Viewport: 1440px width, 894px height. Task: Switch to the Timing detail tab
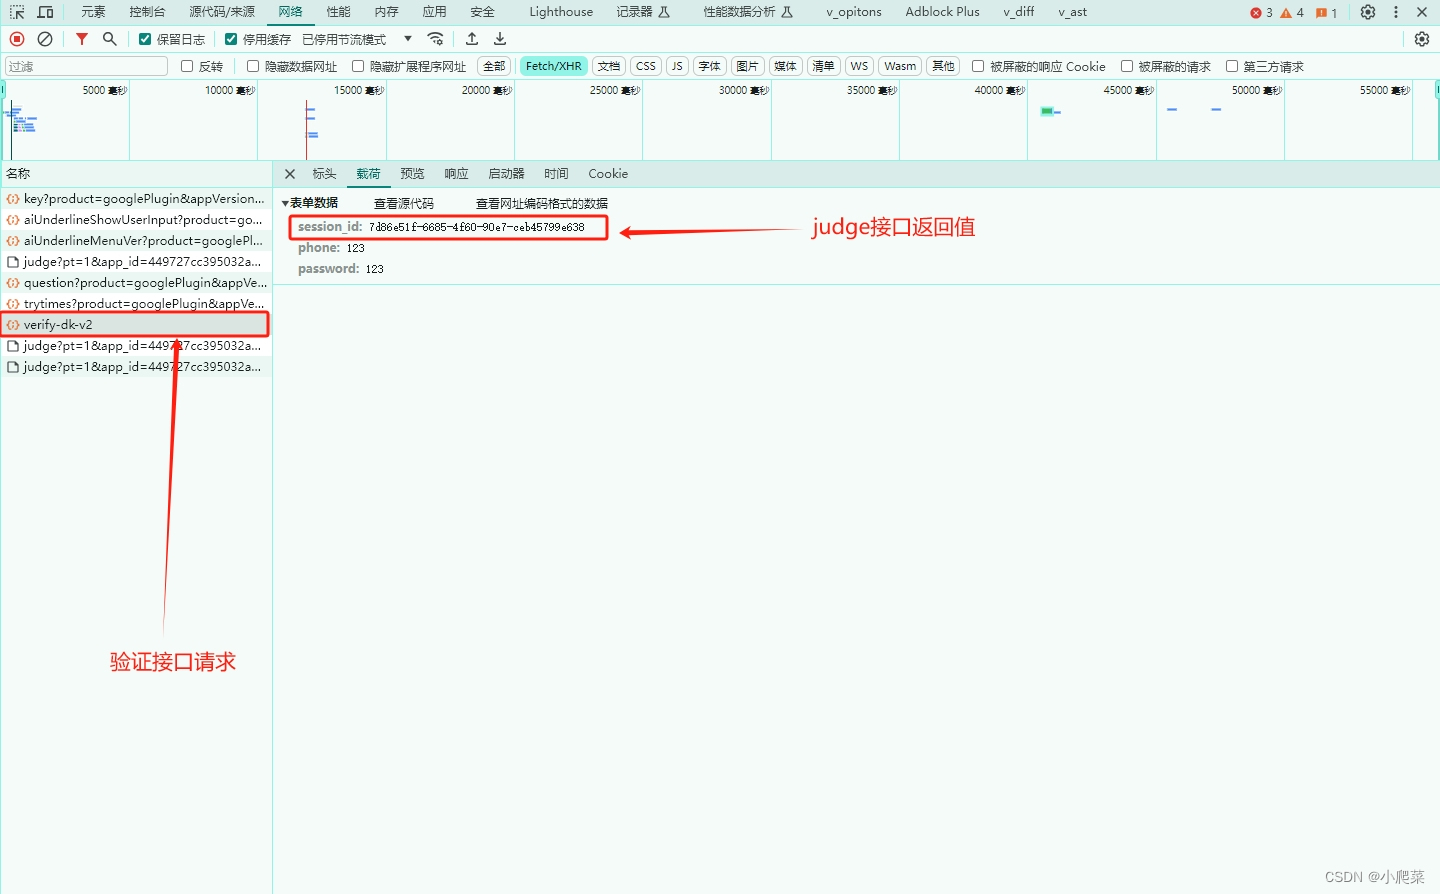(x=557, y=174)
